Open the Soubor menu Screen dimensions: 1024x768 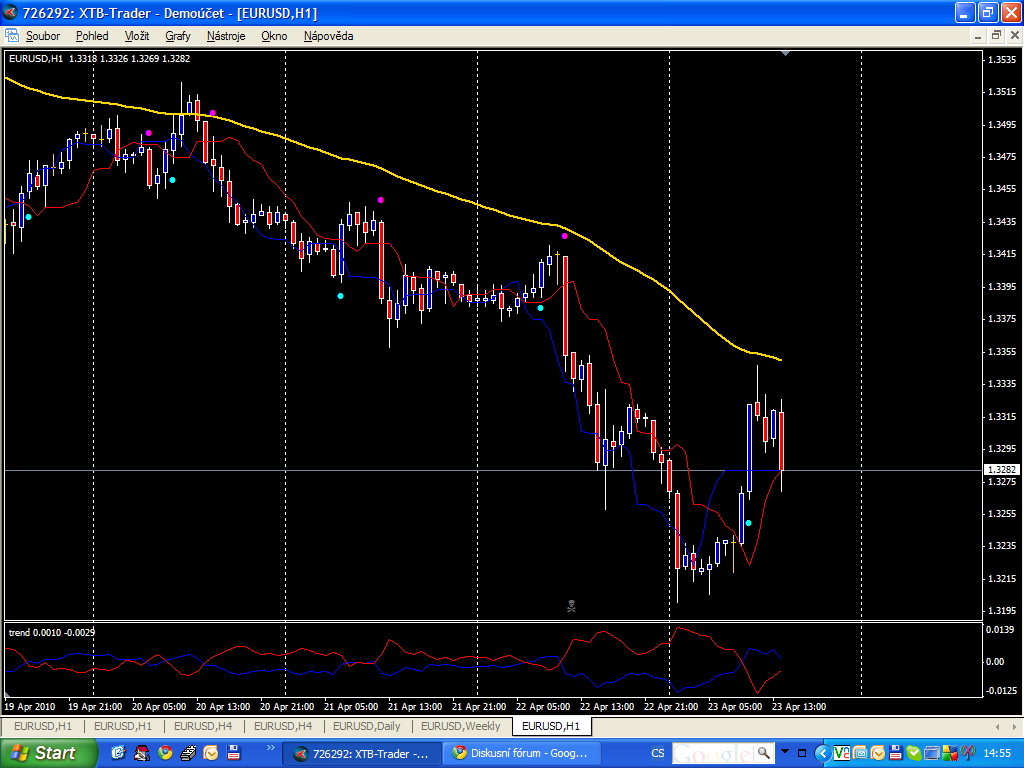42,36
